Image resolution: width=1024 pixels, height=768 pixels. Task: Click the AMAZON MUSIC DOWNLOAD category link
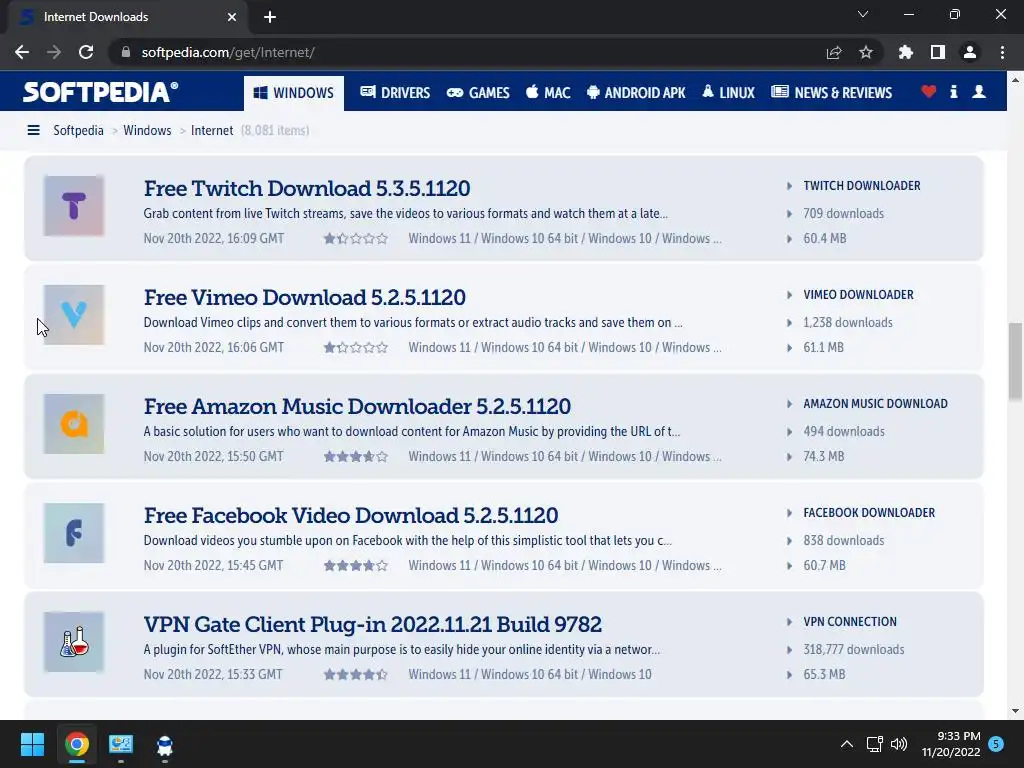click(875, 404)
